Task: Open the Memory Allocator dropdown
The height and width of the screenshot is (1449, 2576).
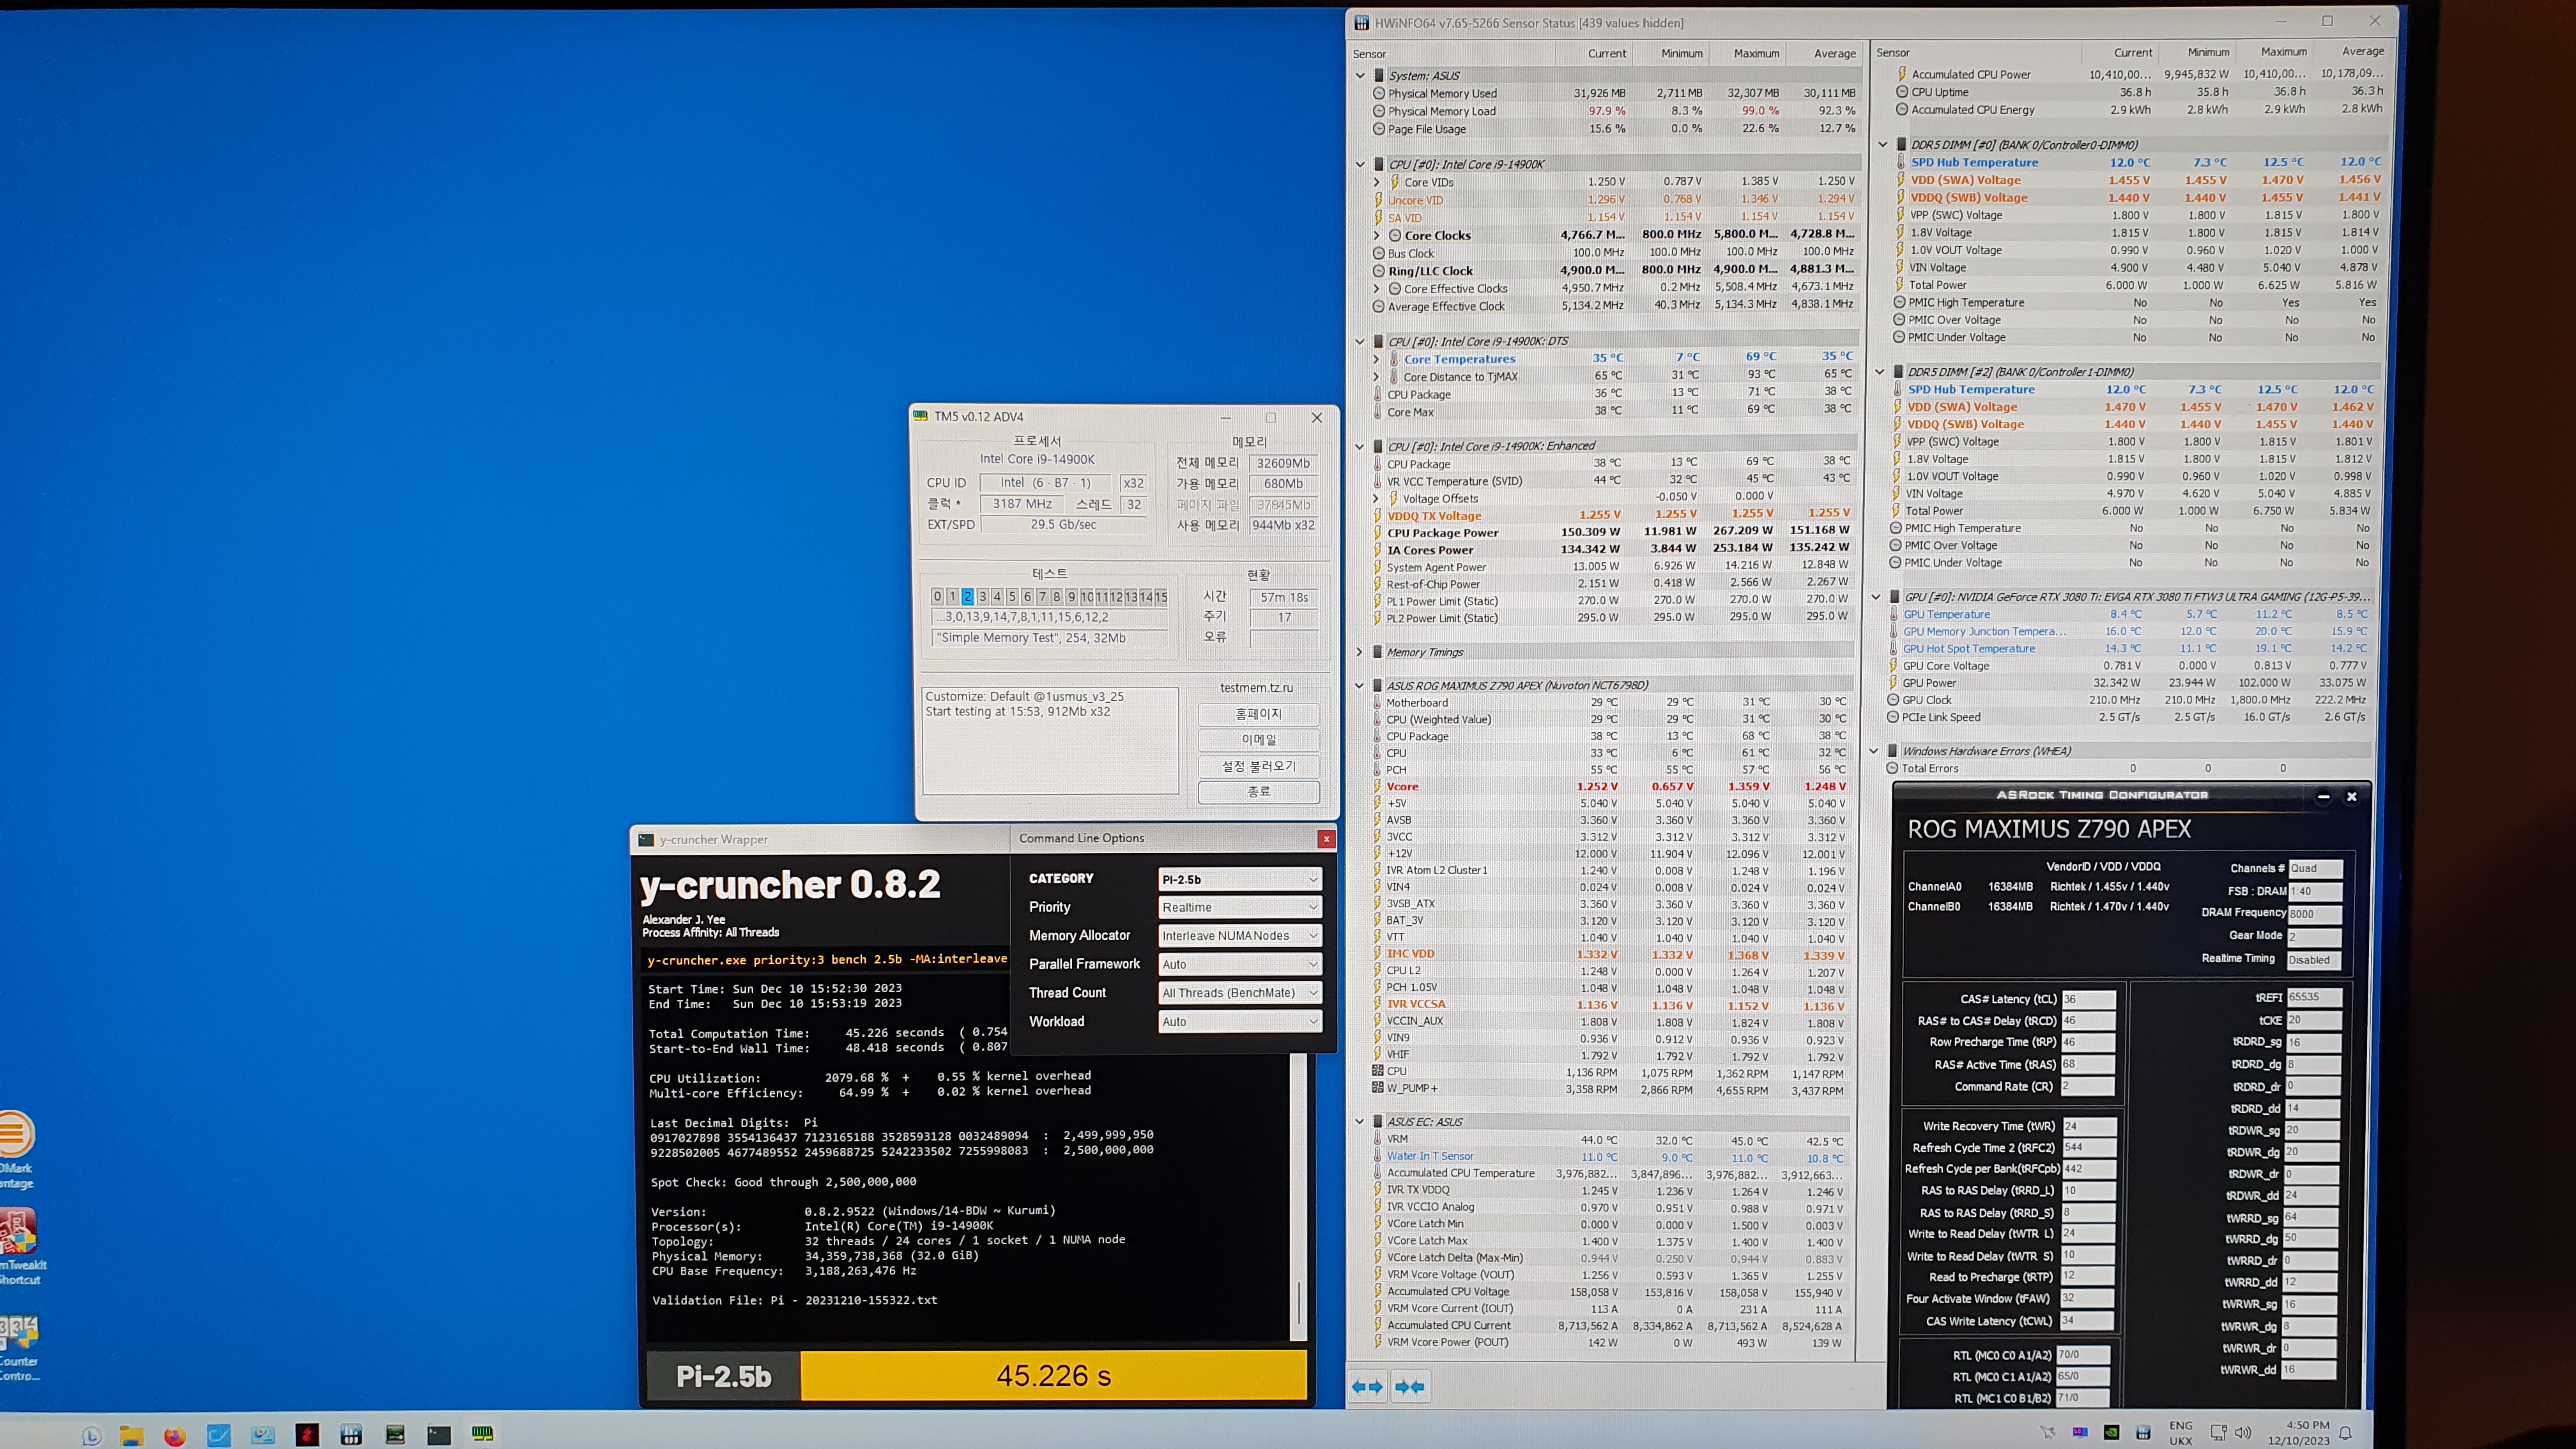Action: (1240, 936)
